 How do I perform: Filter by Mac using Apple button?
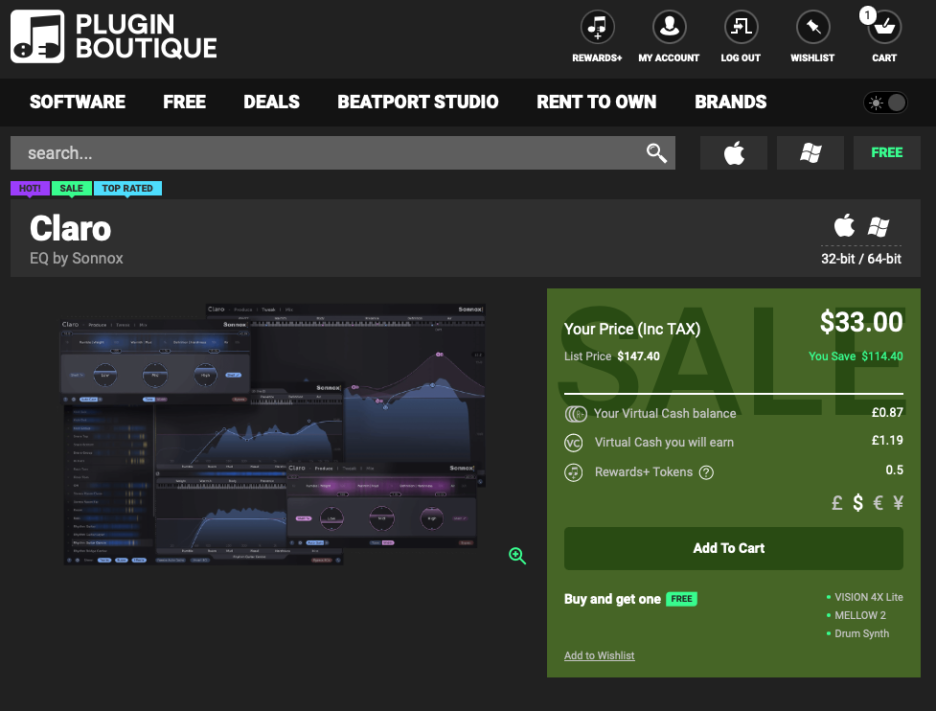tap(734, 153)
